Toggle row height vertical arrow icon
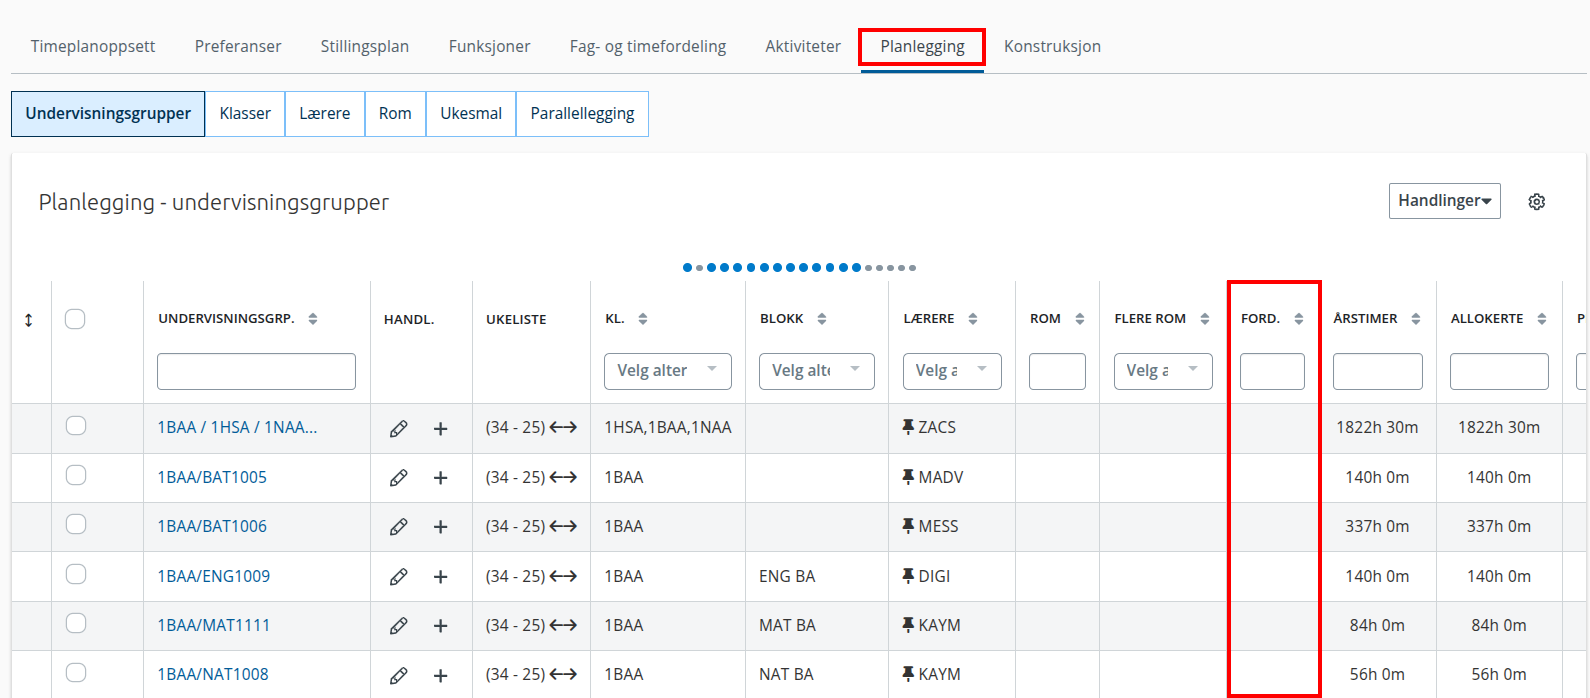 29,320
